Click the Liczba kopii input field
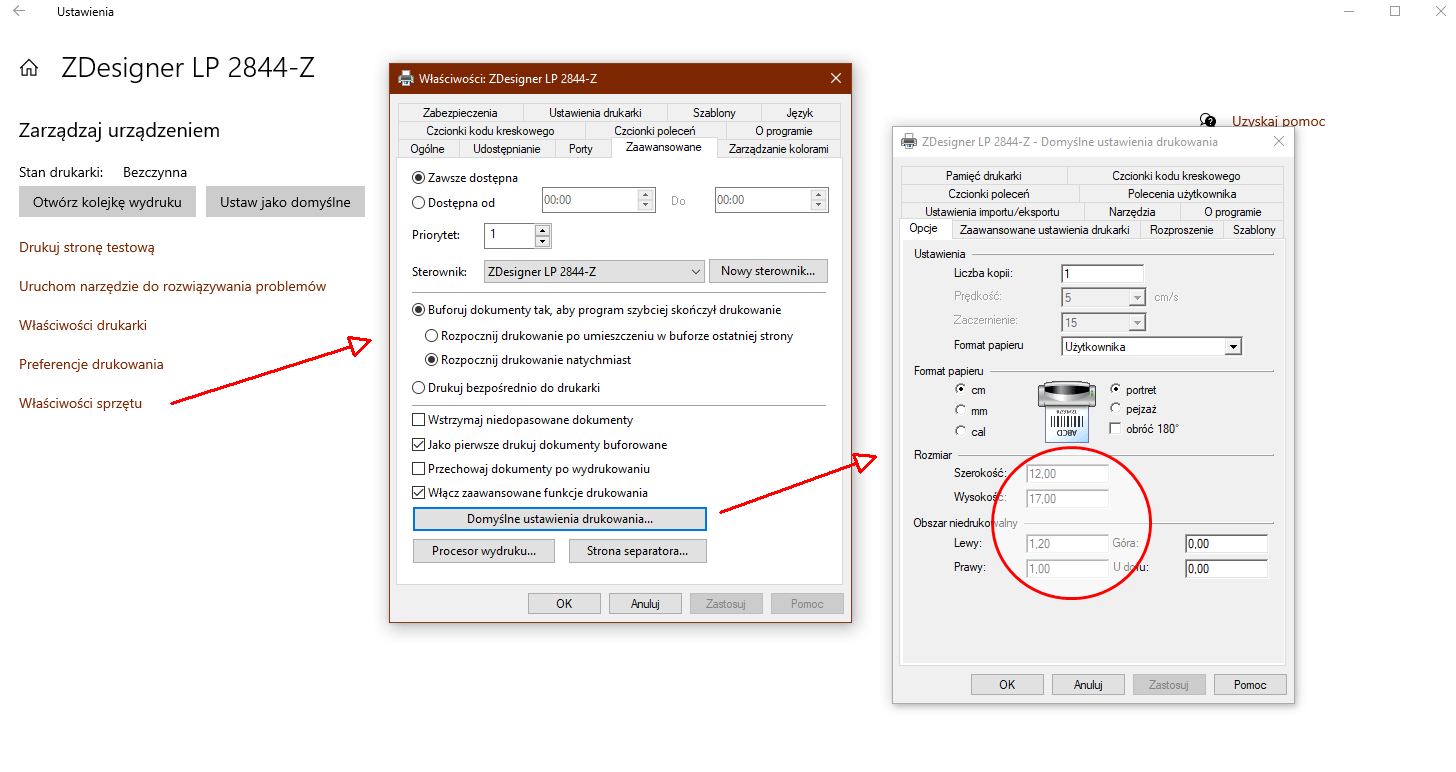Image resolution: width=1456 pixels, height=772 pixels. pos(1101,274)
